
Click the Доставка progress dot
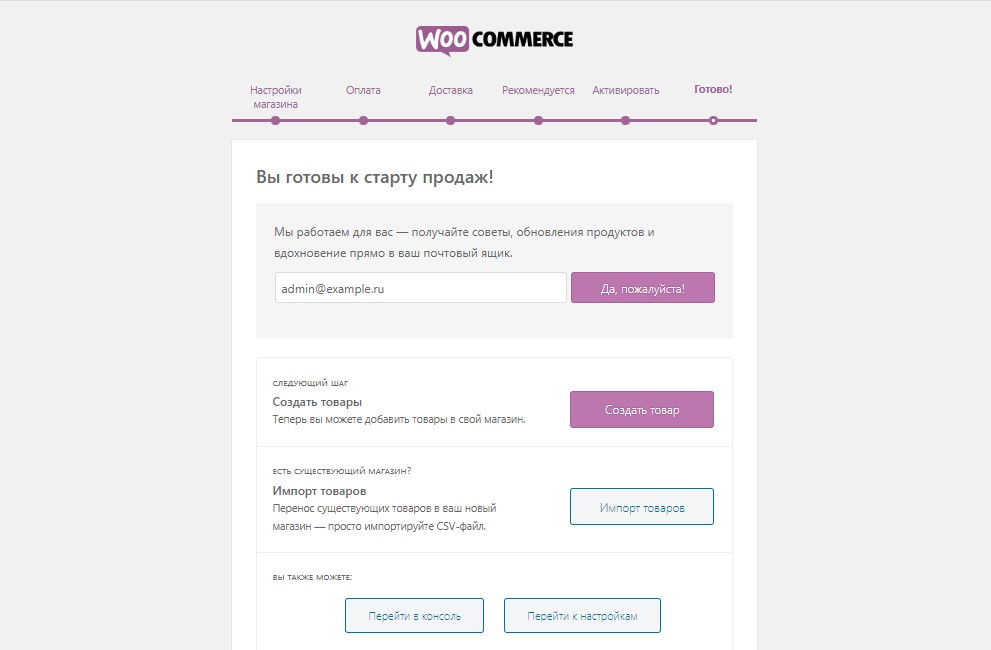(x=451, y=120)
